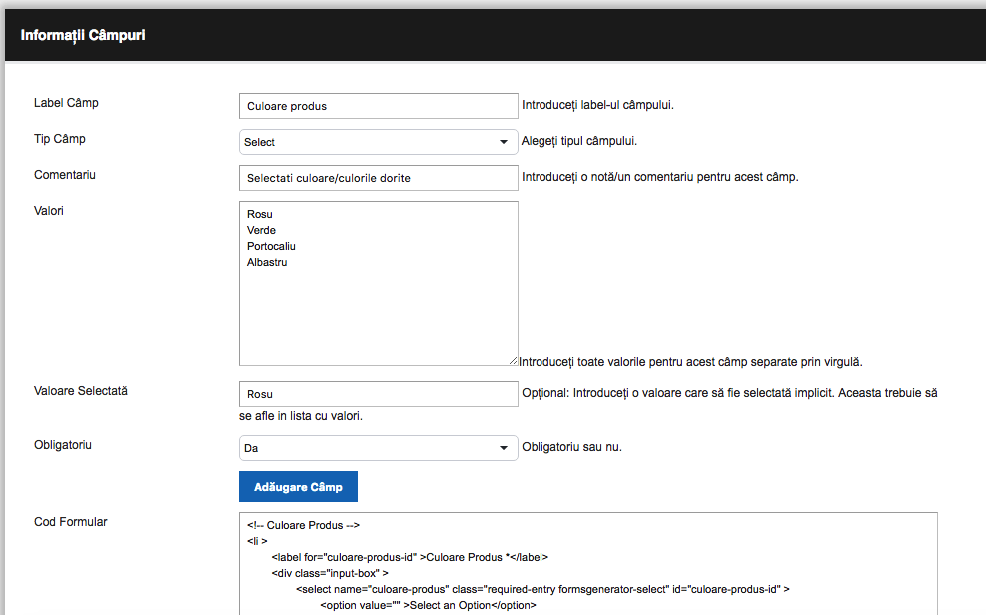Click the 'Obligatoriu' field label

tap(63, 445)
